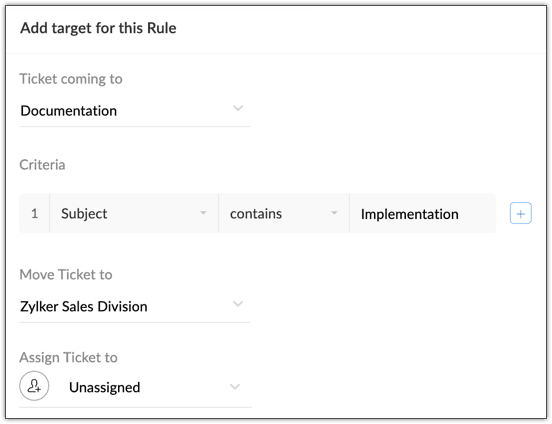Image resolution: width=552 pixels, height=424 pixels.
Task: Open the Zylker Sales Division dropdown
Action: [135, 307]
